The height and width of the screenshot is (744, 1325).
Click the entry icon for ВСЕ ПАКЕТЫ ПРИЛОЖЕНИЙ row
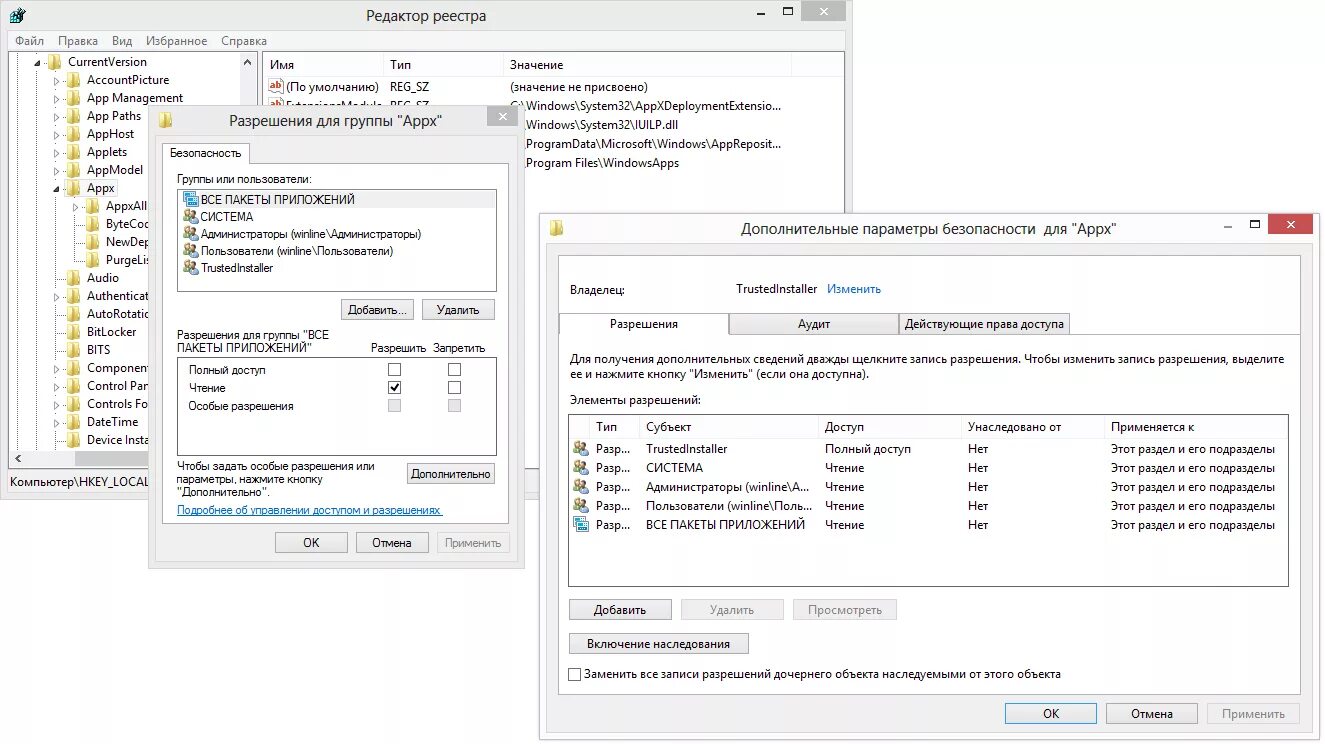point(580,524)
